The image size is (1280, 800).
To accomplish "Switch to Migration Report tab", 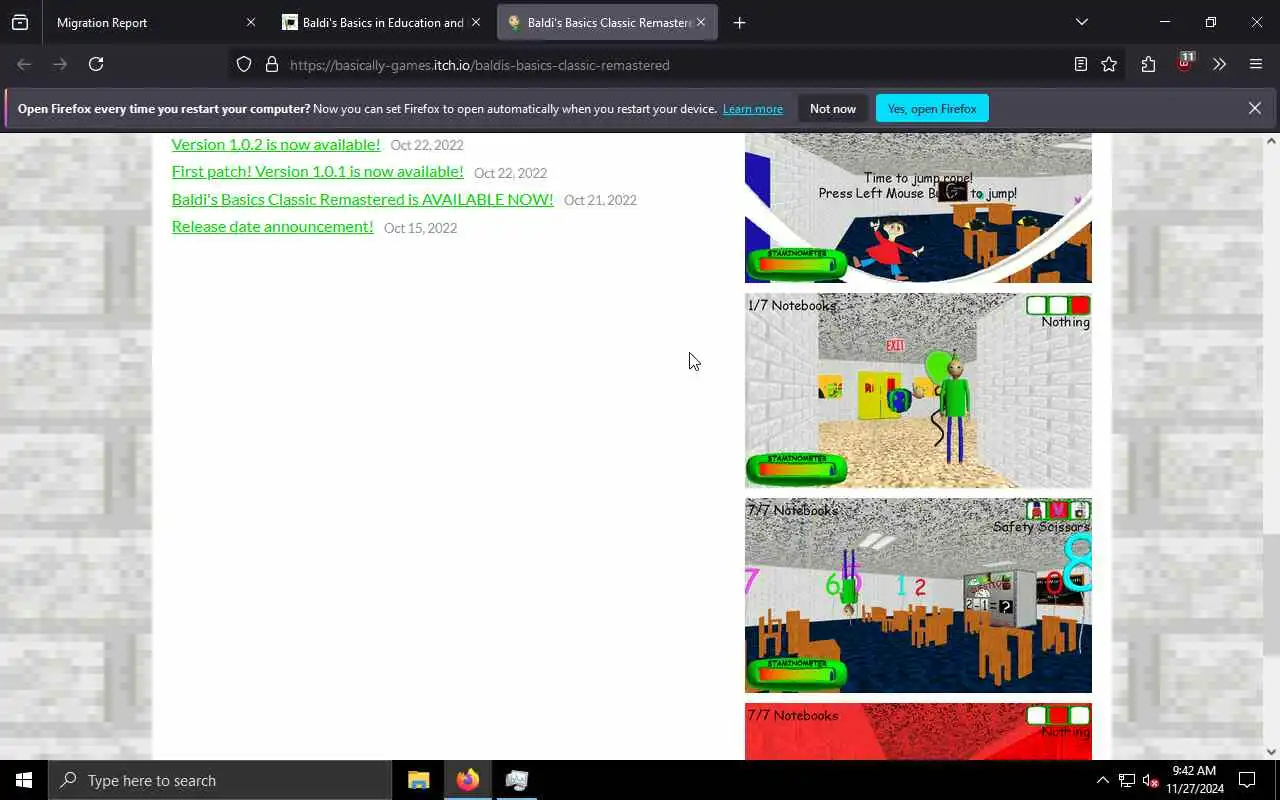I will point(145,22).
